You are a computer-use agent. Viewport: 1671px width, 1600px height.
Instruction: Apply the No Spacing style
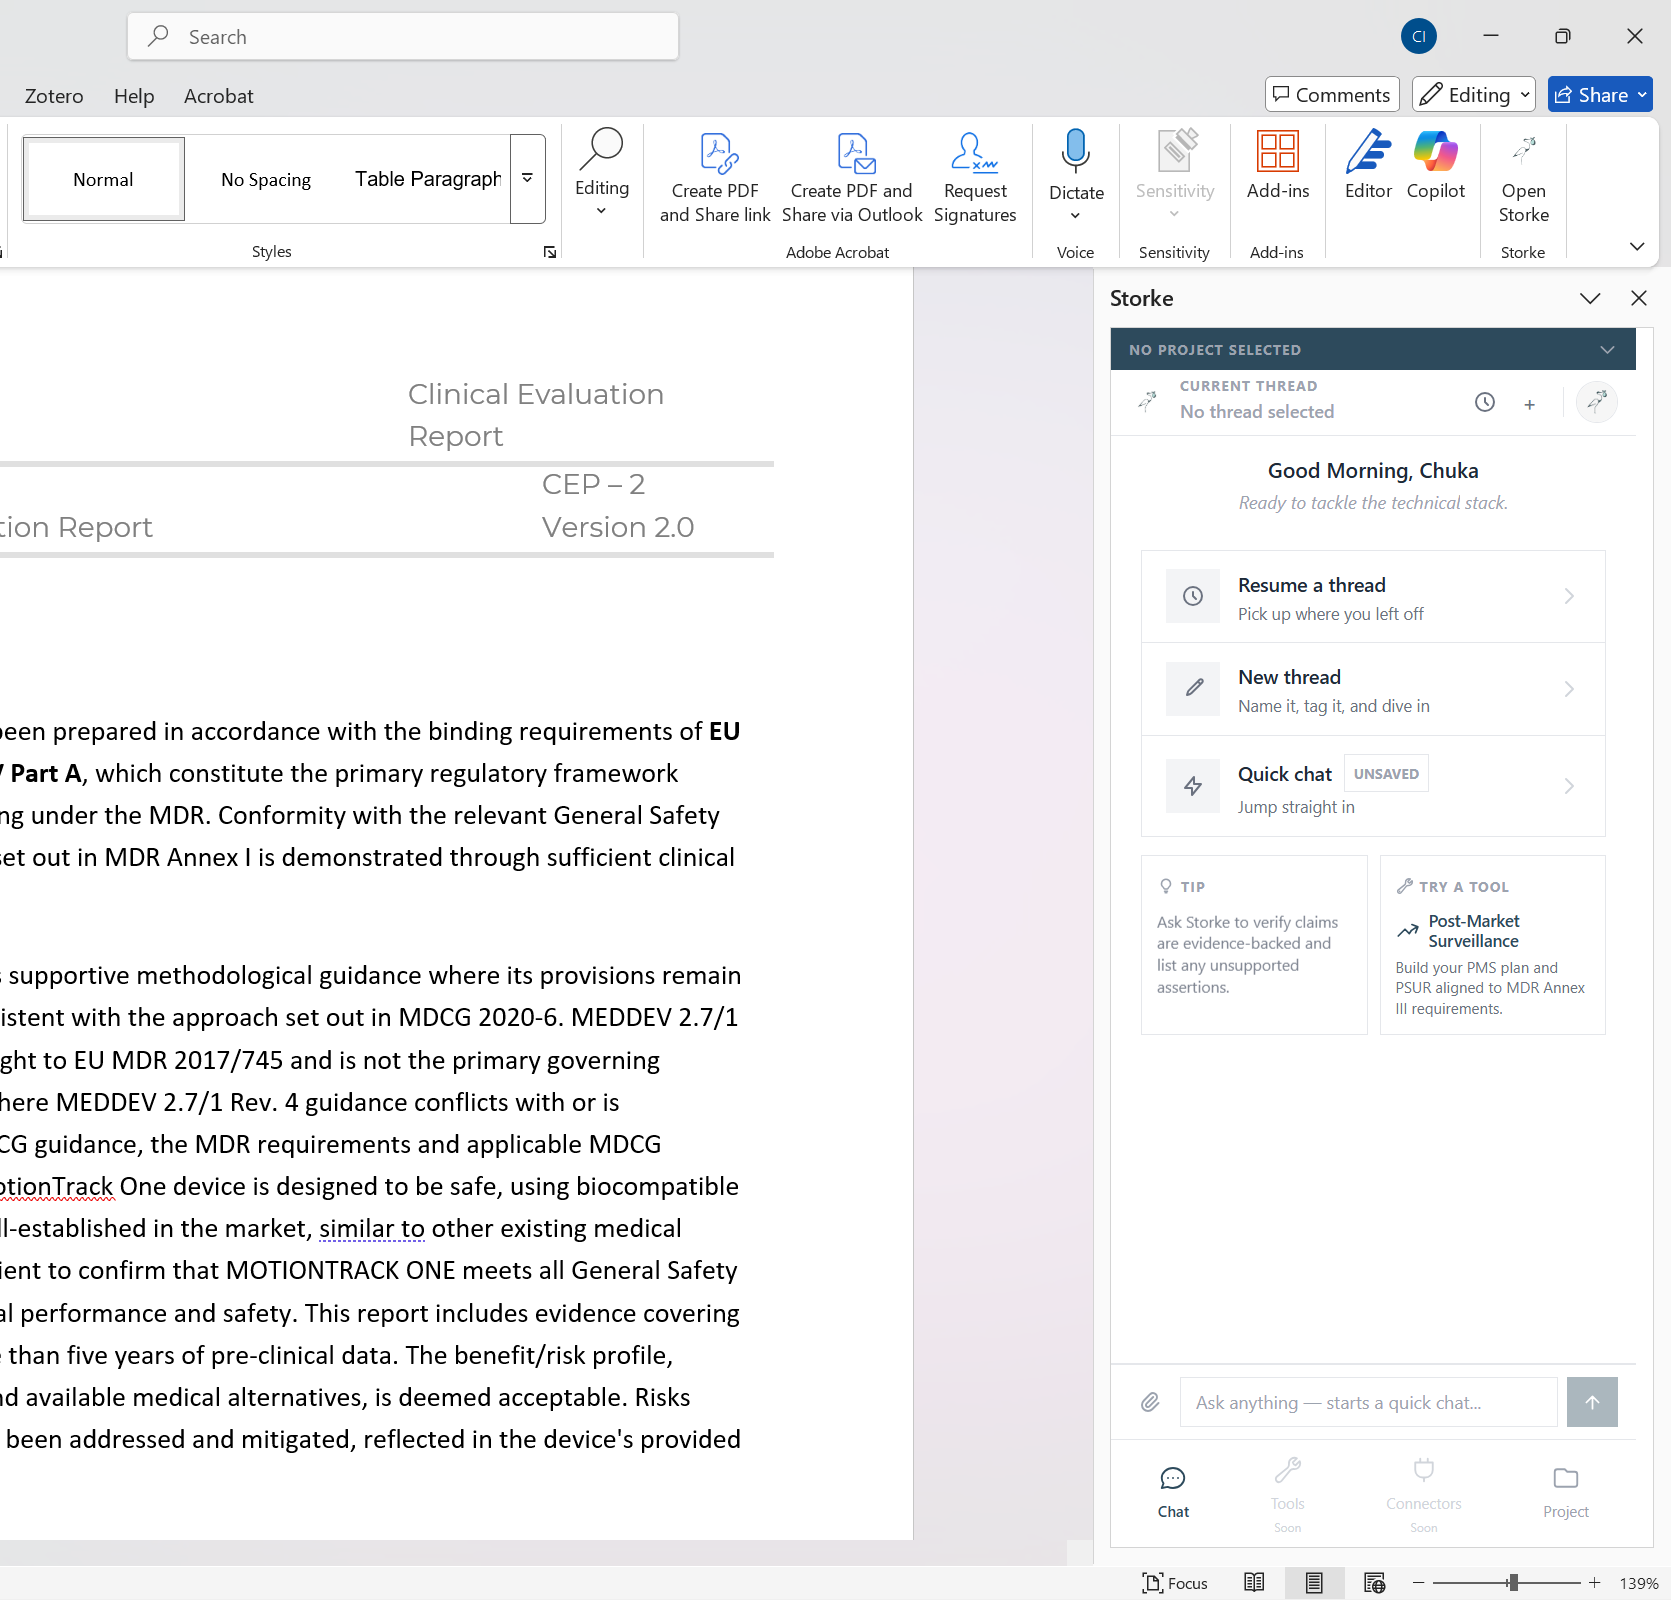(x=266, y=179)
